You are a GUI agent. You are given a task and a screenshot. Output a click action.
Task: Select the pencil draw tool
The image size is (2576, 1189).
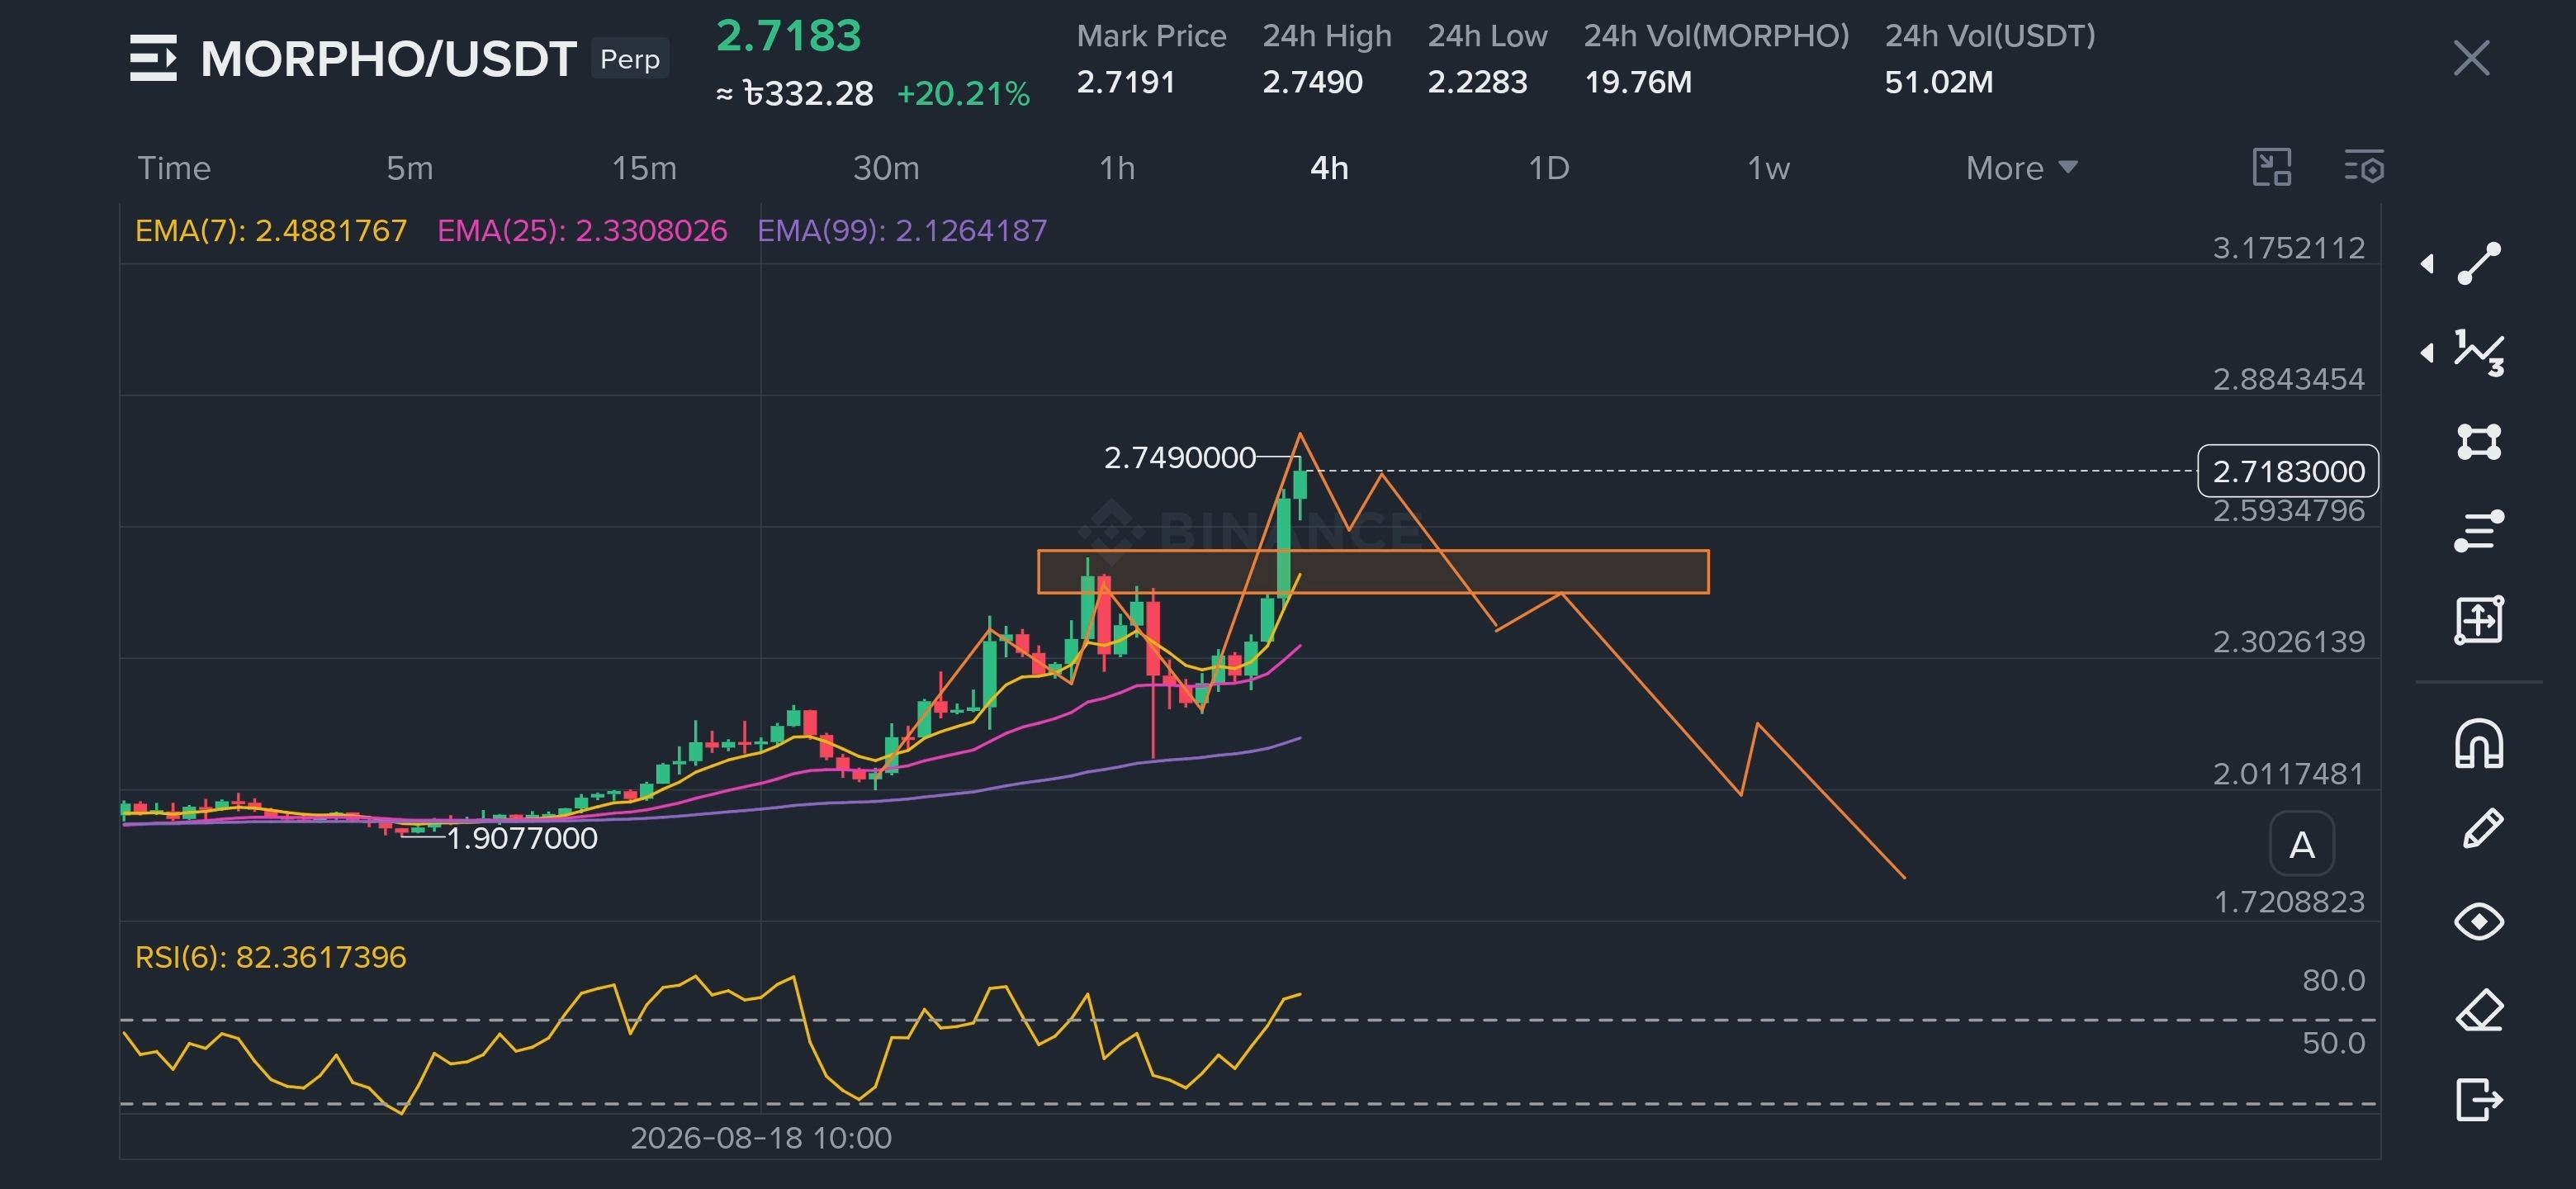pos(2483,829)
